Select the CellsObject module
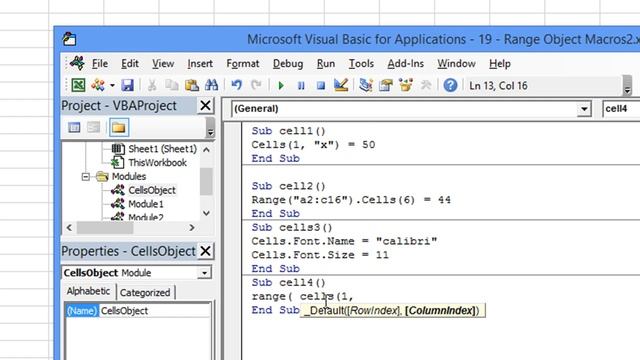640x360 pixels. tap(152, 190)
